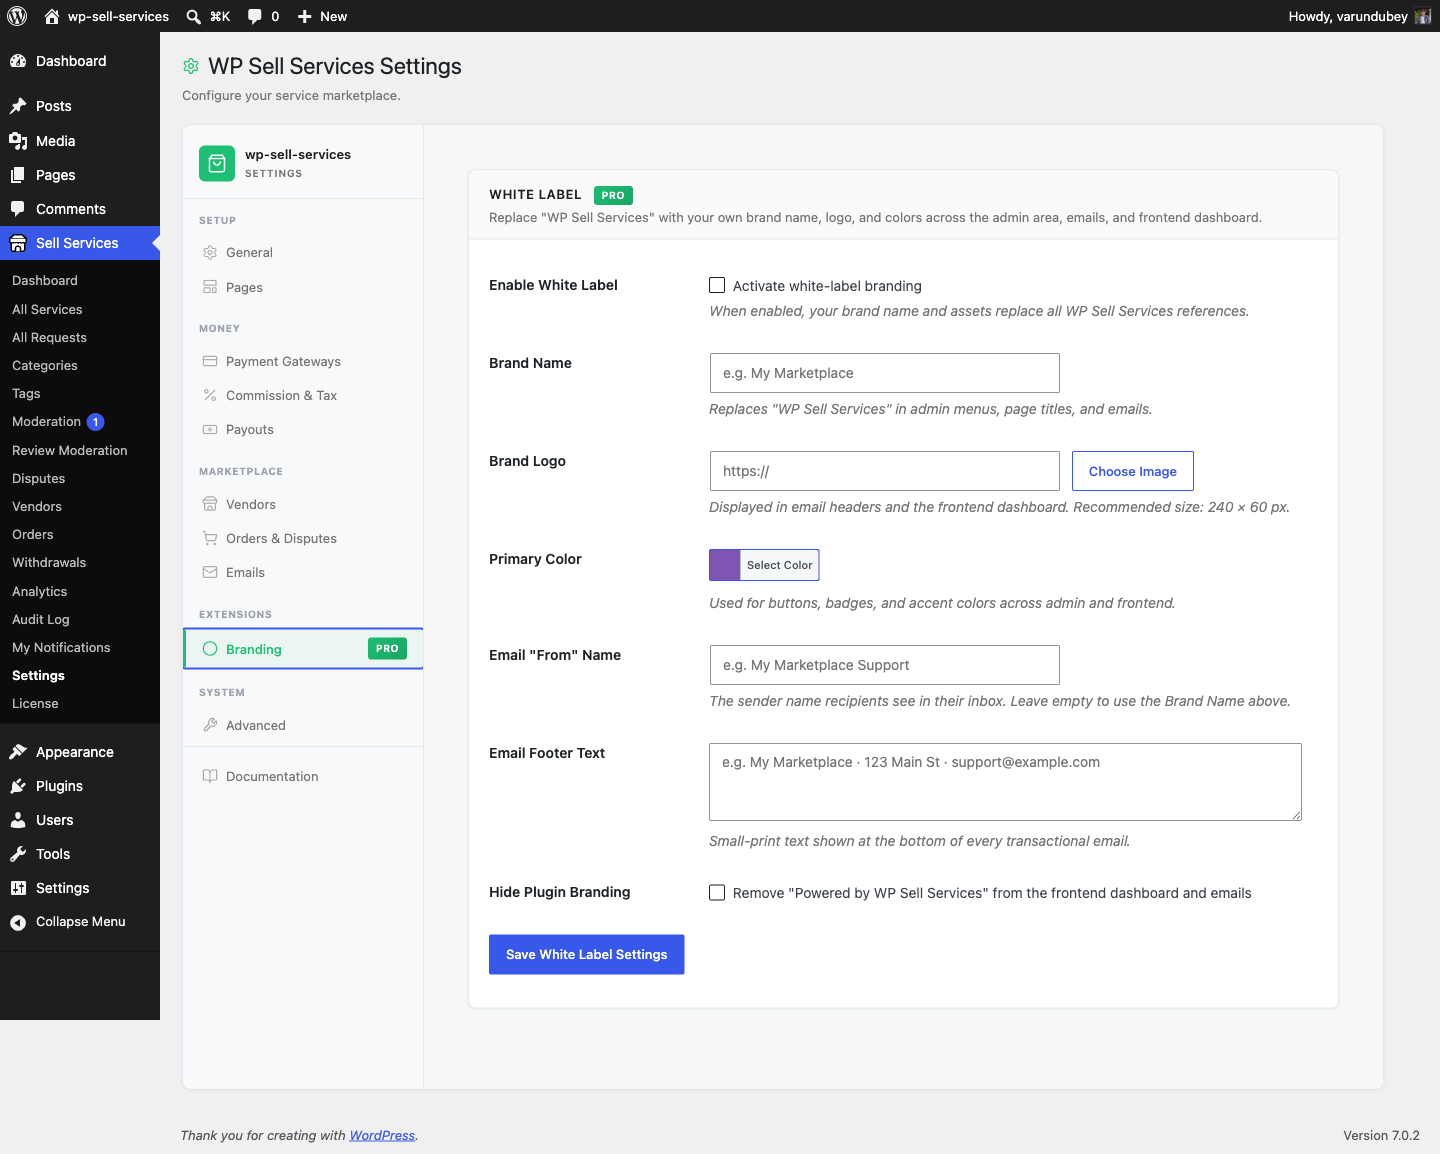Click the Emails envelope icon
Image resolution: width=1440 pixels, height=1154 pixels.
click(x=210, y=572)
